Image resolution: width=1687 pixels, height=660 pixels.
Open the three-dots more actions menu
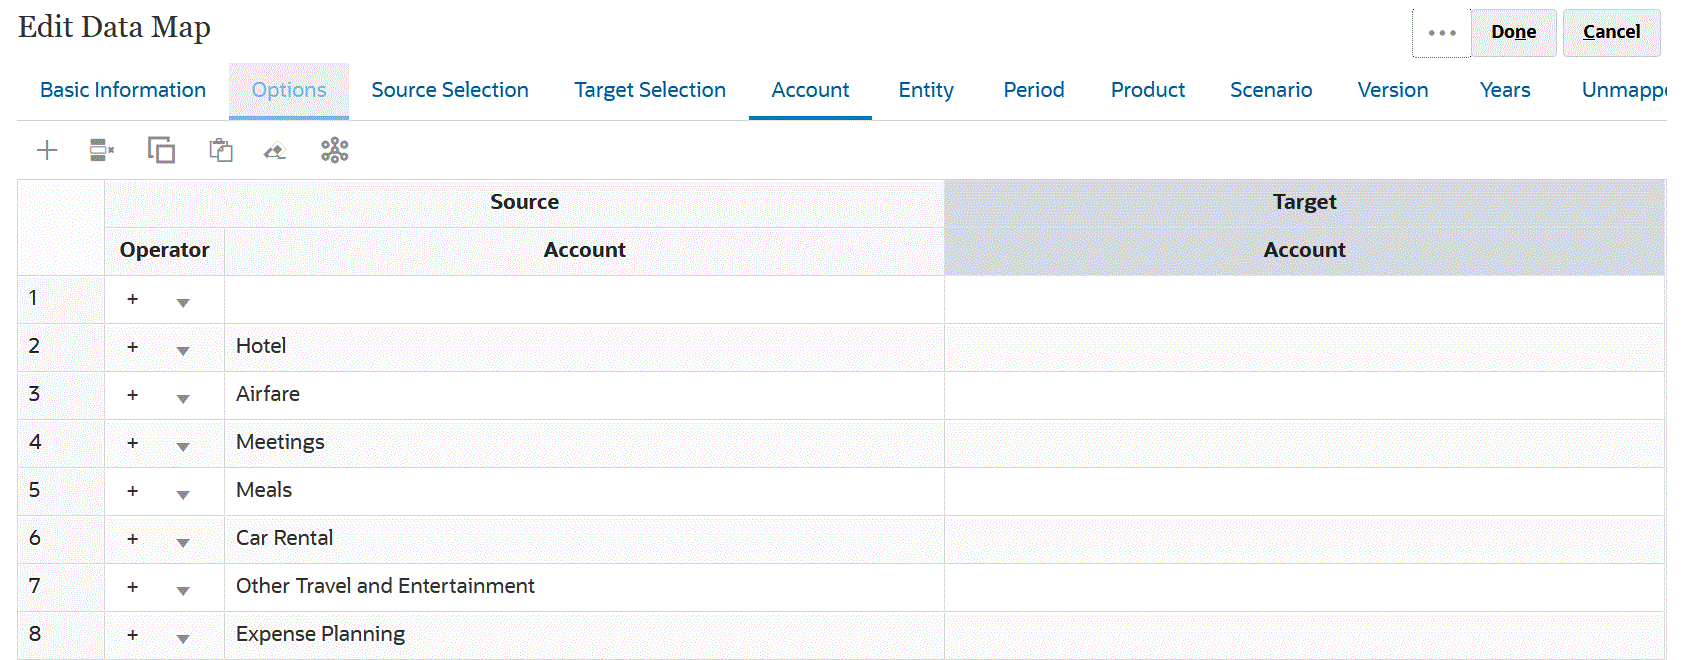[1441, 33]
